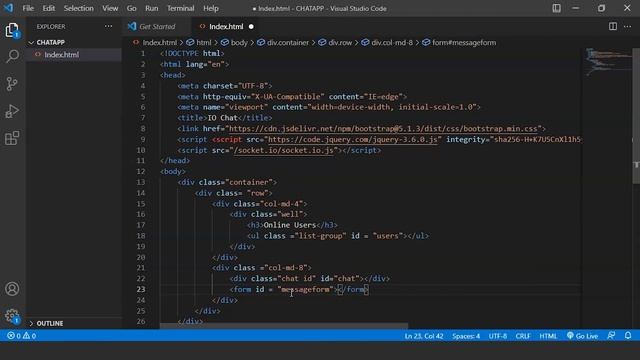Click the EXPLORER panel title
The image size is (640, 360).
pos(51,27)
